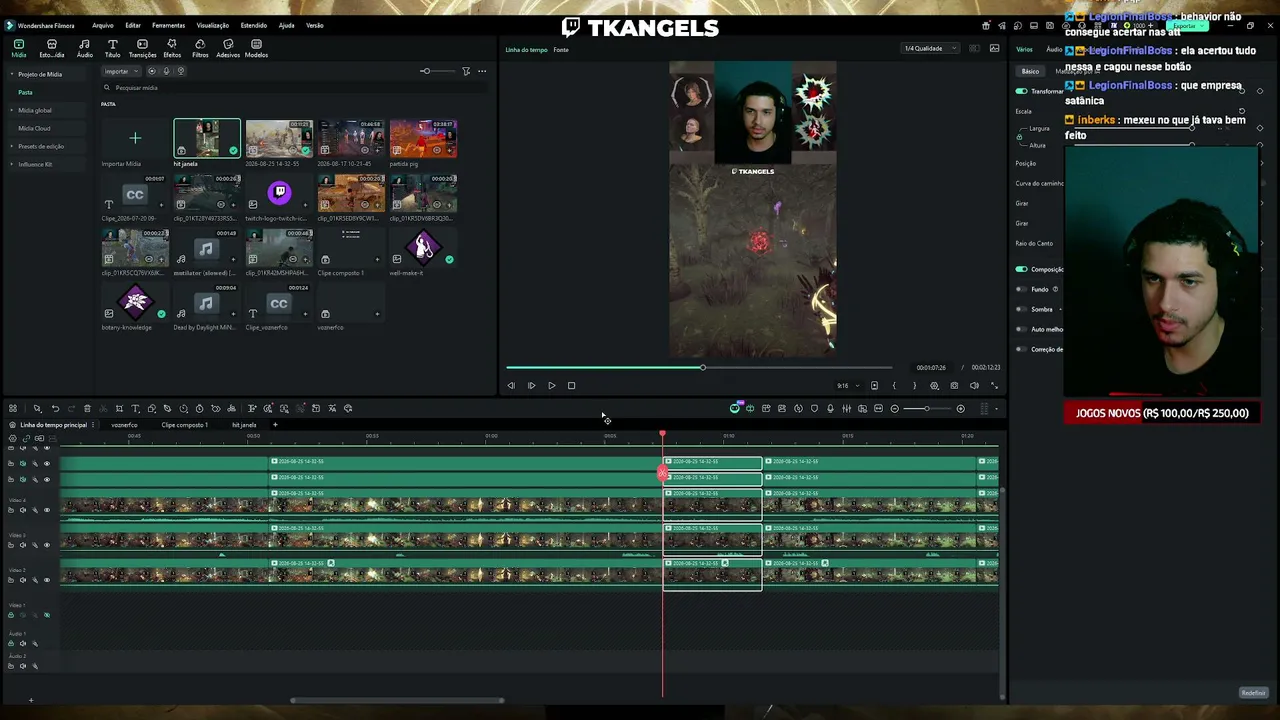Switch to the voznerfco timeline tab
Screen dimensions: 1280x720
124,425
